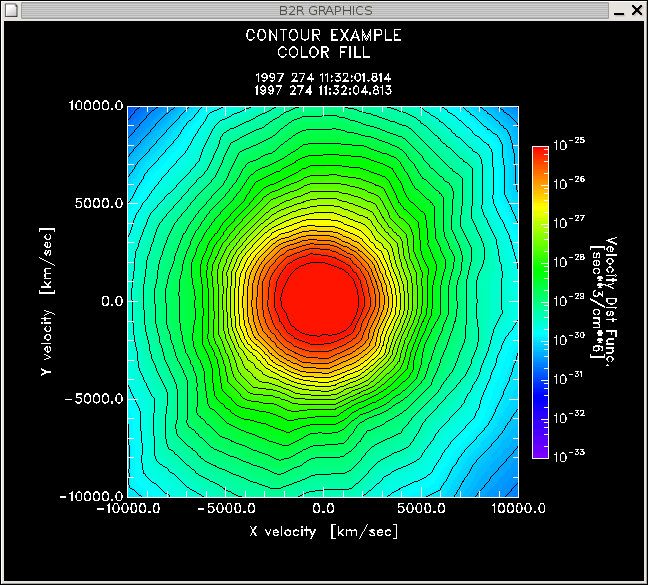Viewport: 648px width, 585px height.
Task: Click the 10^-32 color bar label
Action: pyautogui.click(x=569, y=417)
